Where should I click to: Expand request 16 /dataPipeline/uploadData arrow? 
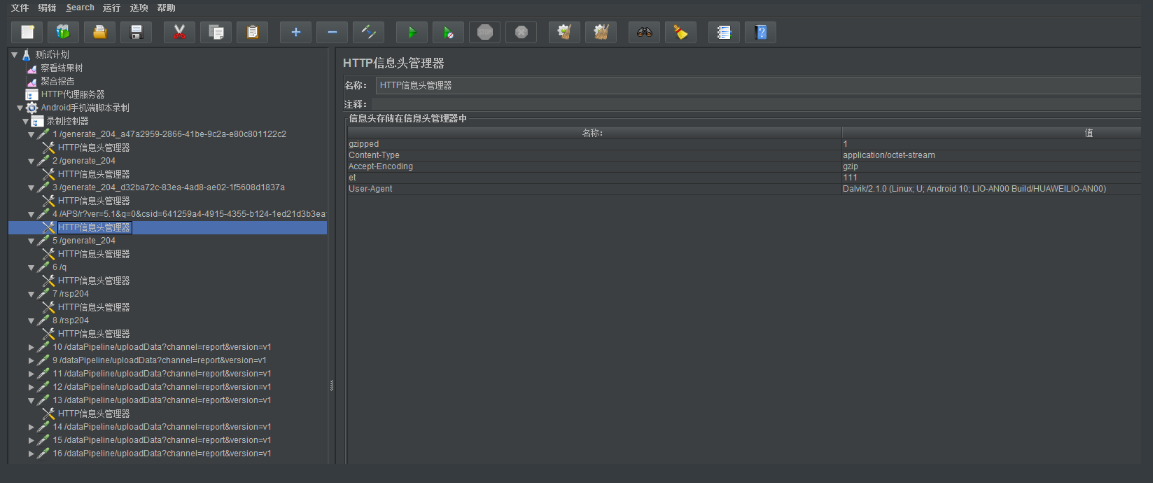click(31, 453)
